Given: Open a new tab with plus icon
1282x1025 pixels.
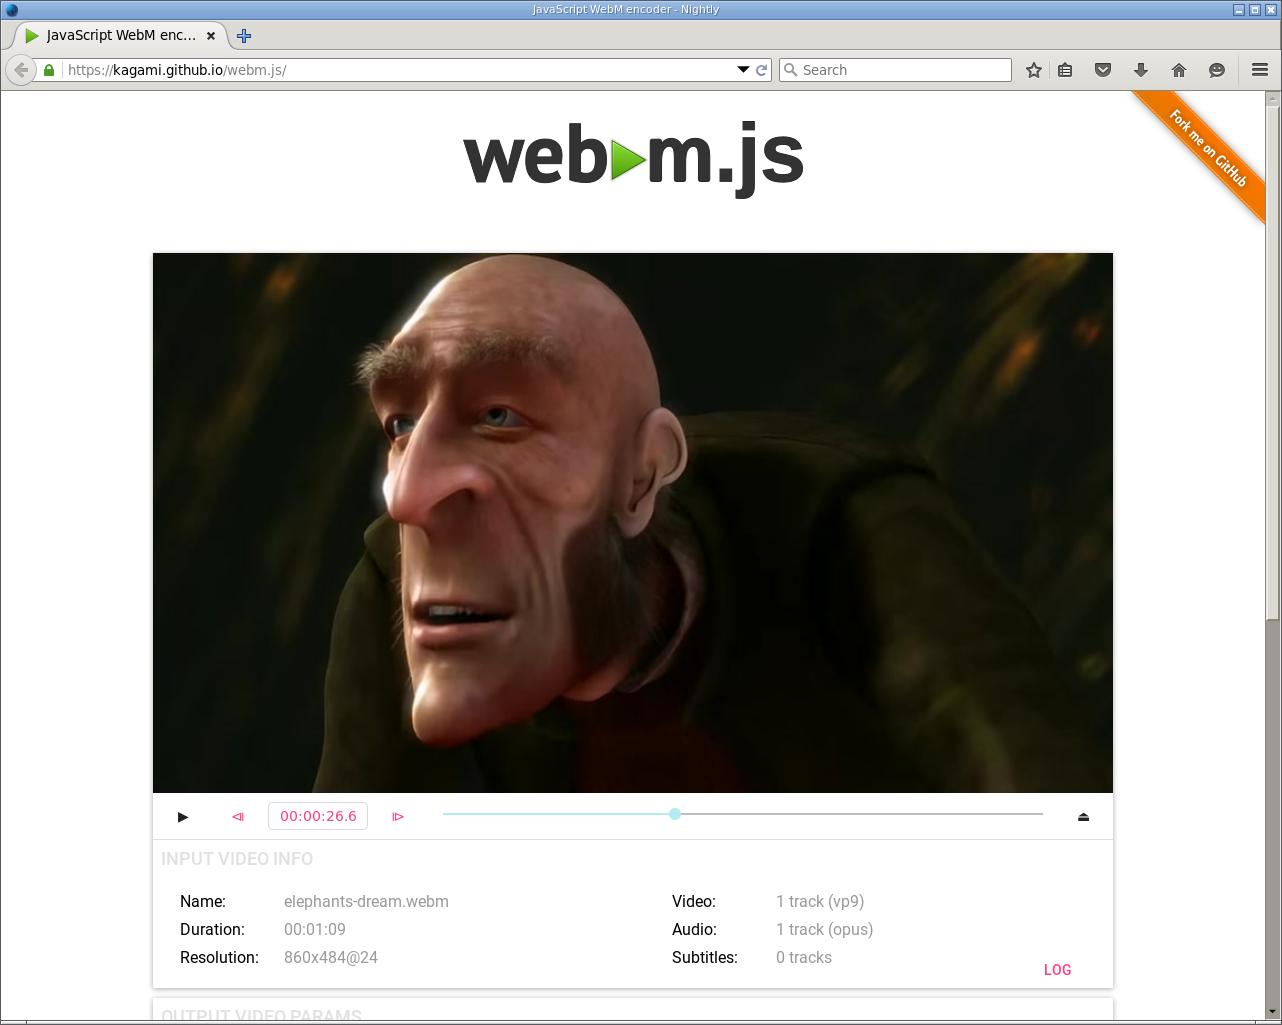Looking at the screenshot, I should [244, 36].
